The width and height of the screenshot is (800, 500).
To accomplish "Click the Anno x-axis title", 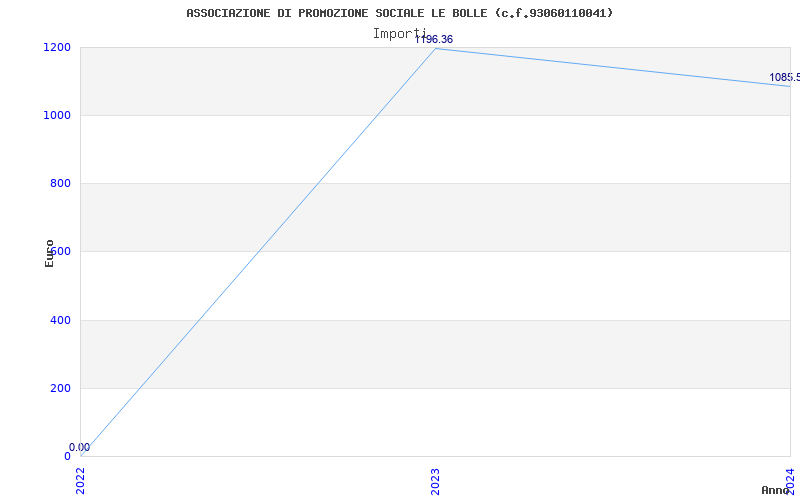I will [776, 490].
